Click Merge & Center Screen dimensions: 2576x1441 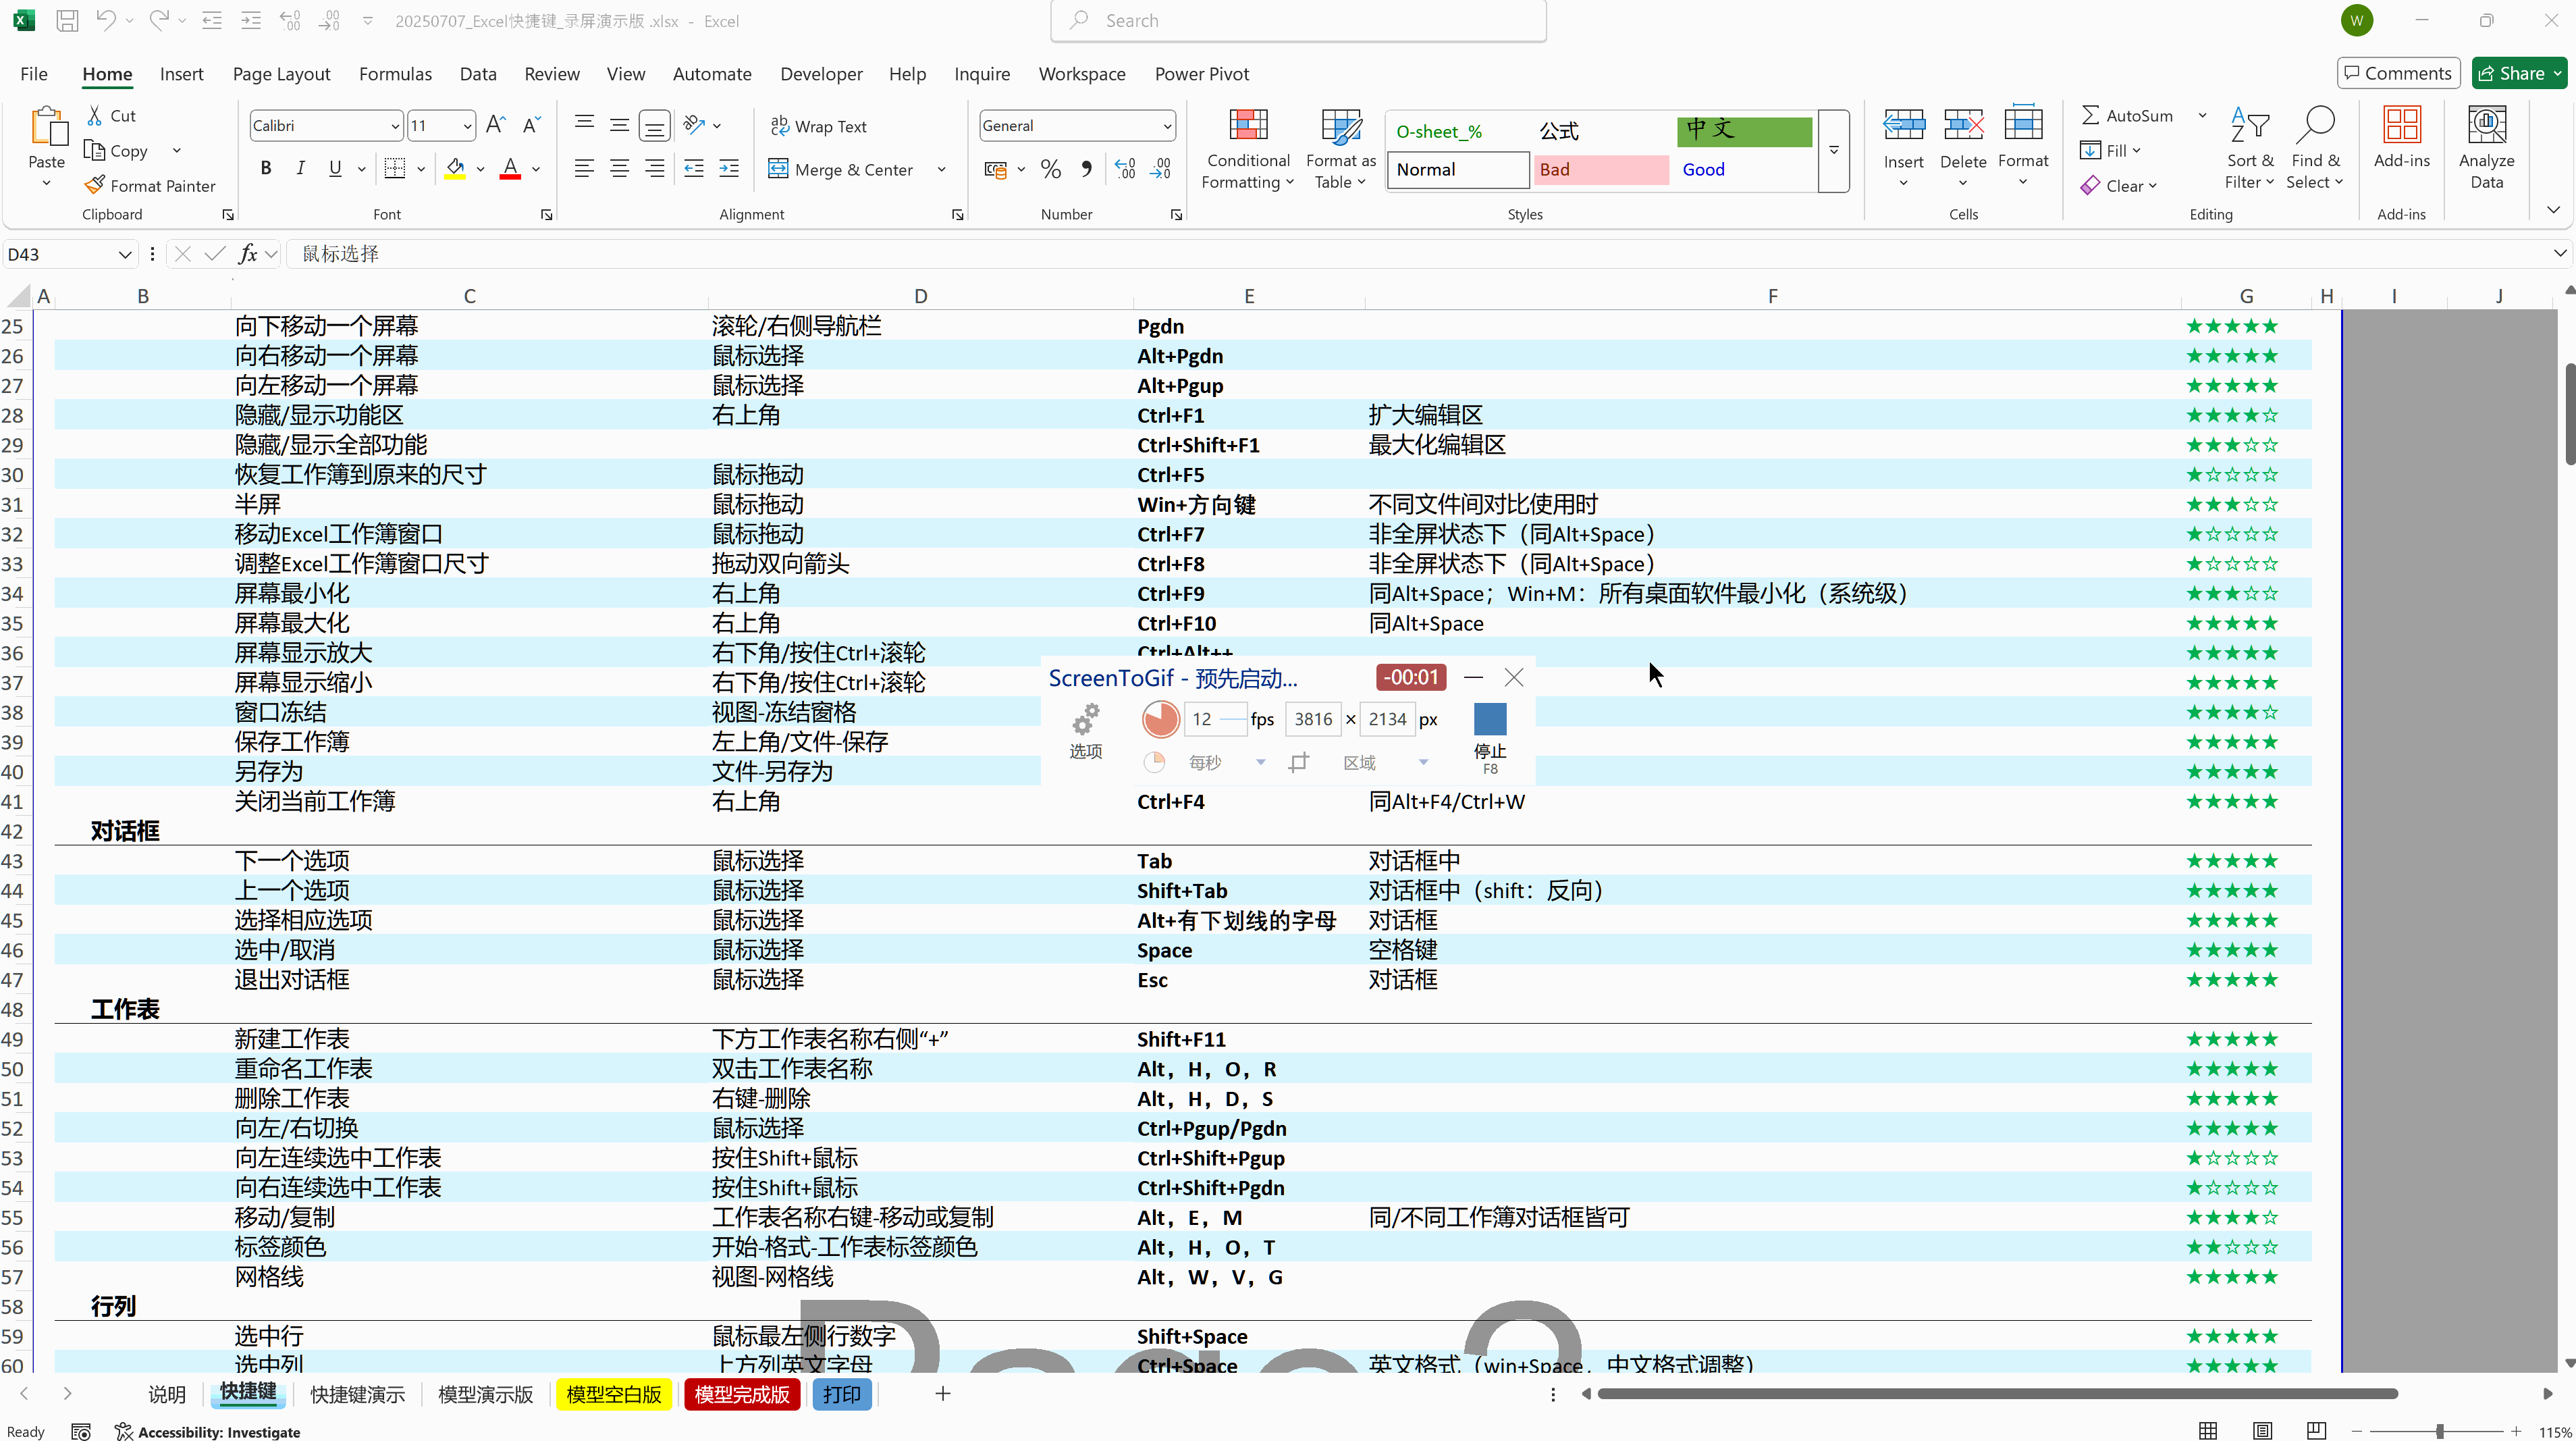(841, 169)
